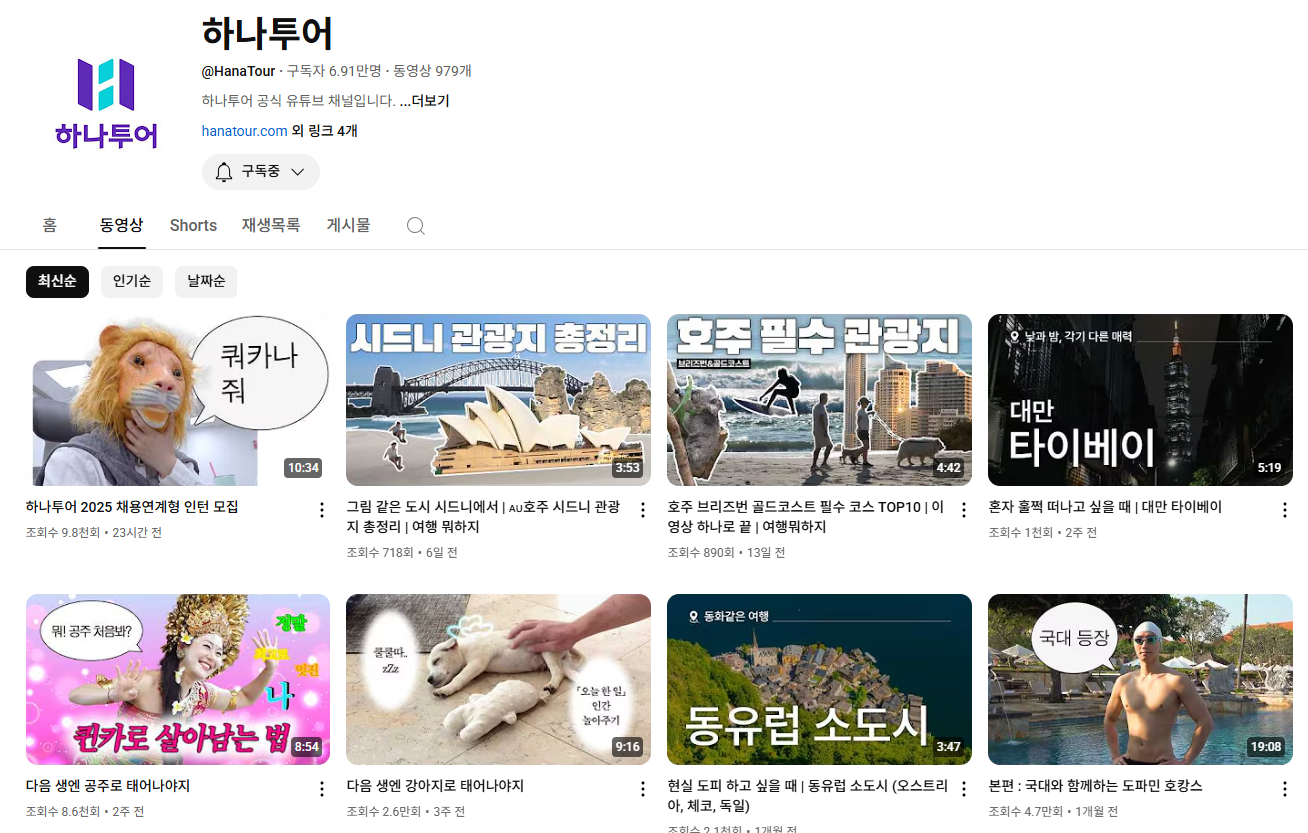
Task: Open the options menu for the puppy video
Action: [x=643, y=789]
